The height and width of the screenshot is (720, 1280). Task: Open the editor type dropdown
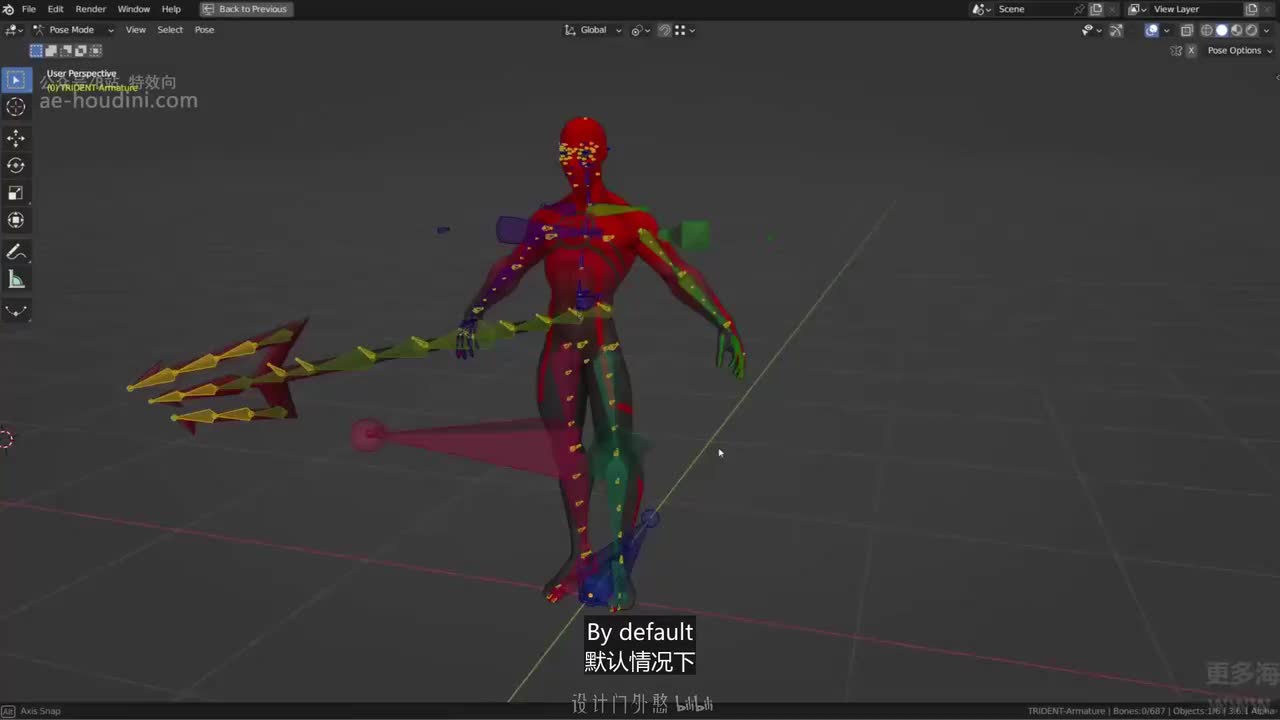tap(14, 30)
